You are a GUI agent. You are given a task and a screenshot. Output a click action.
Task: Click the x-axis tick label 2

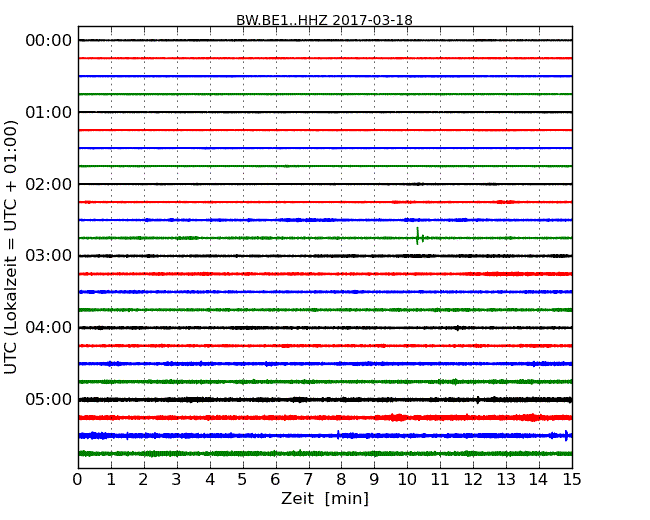tap(143, 480)
